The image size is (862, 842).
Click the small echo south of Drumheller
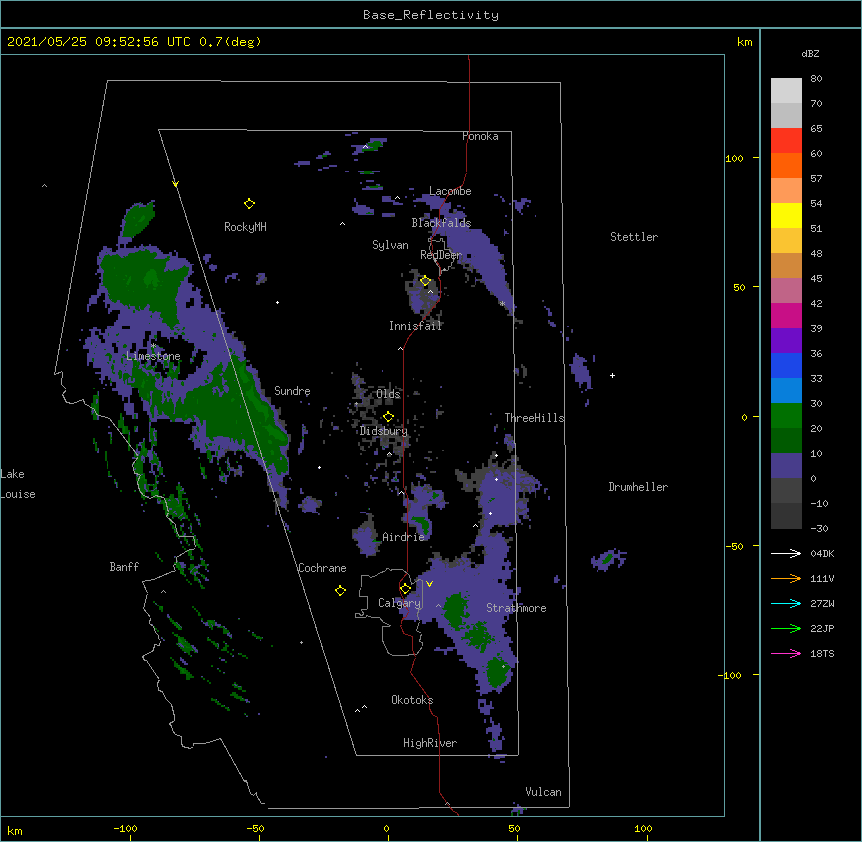pos(608,560)
